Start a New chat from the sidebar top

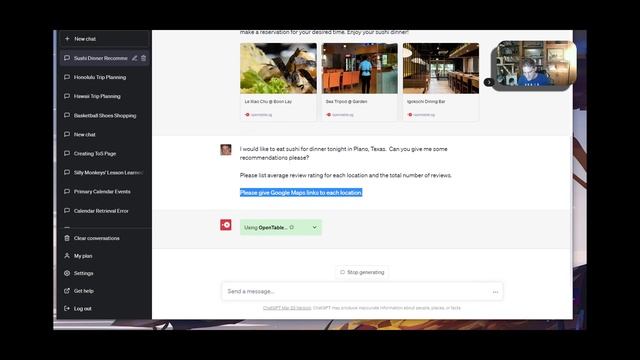click(104, 39)
